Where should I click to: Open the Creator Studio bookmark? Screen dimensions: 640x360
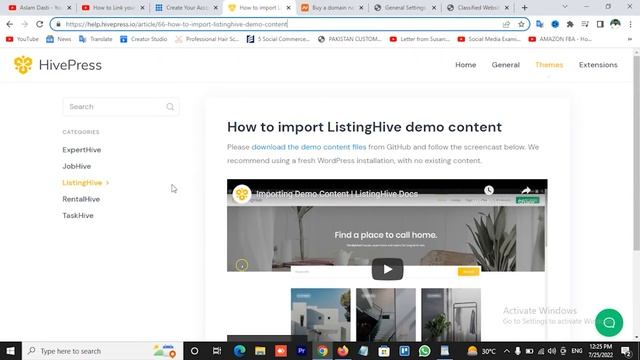pos(144,39)
